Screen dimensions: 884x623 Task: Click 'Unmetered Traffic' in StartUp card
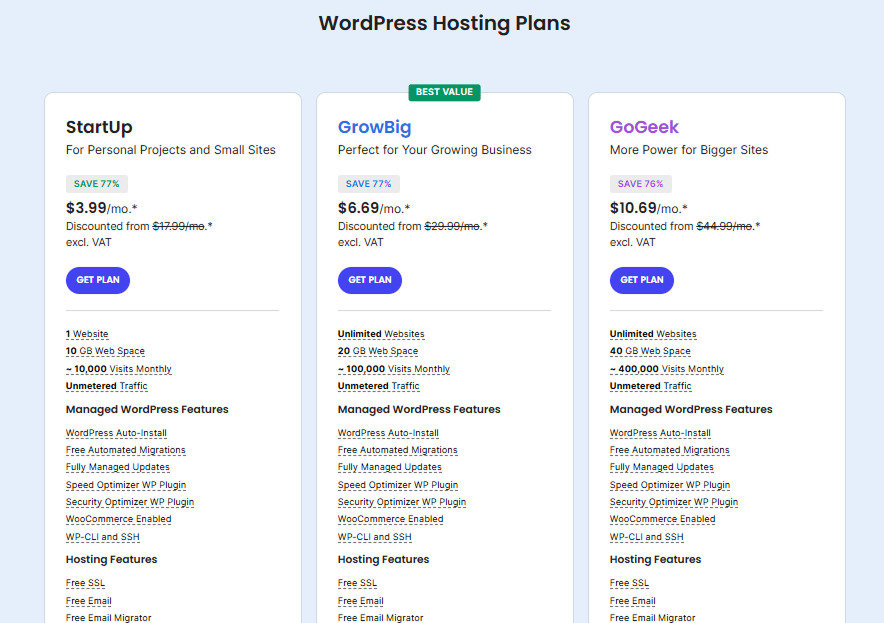tap(107, 386)
